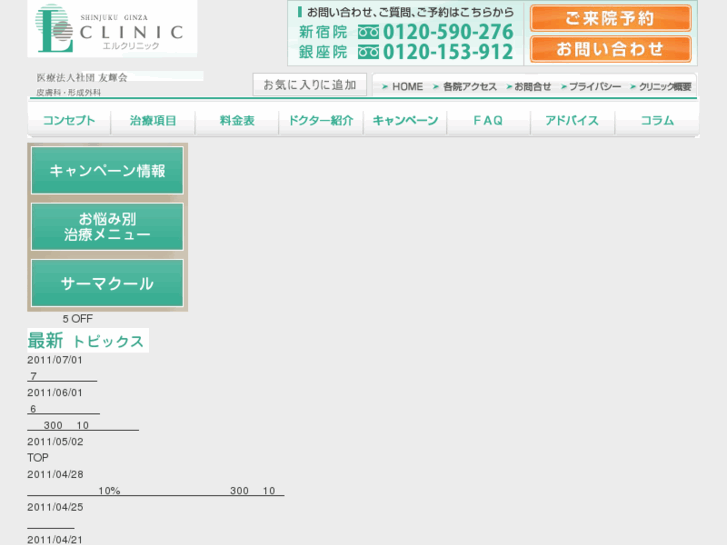Select ドクター紹介 menu tab
Screen dimensions: 727x545
coord(321,121)
